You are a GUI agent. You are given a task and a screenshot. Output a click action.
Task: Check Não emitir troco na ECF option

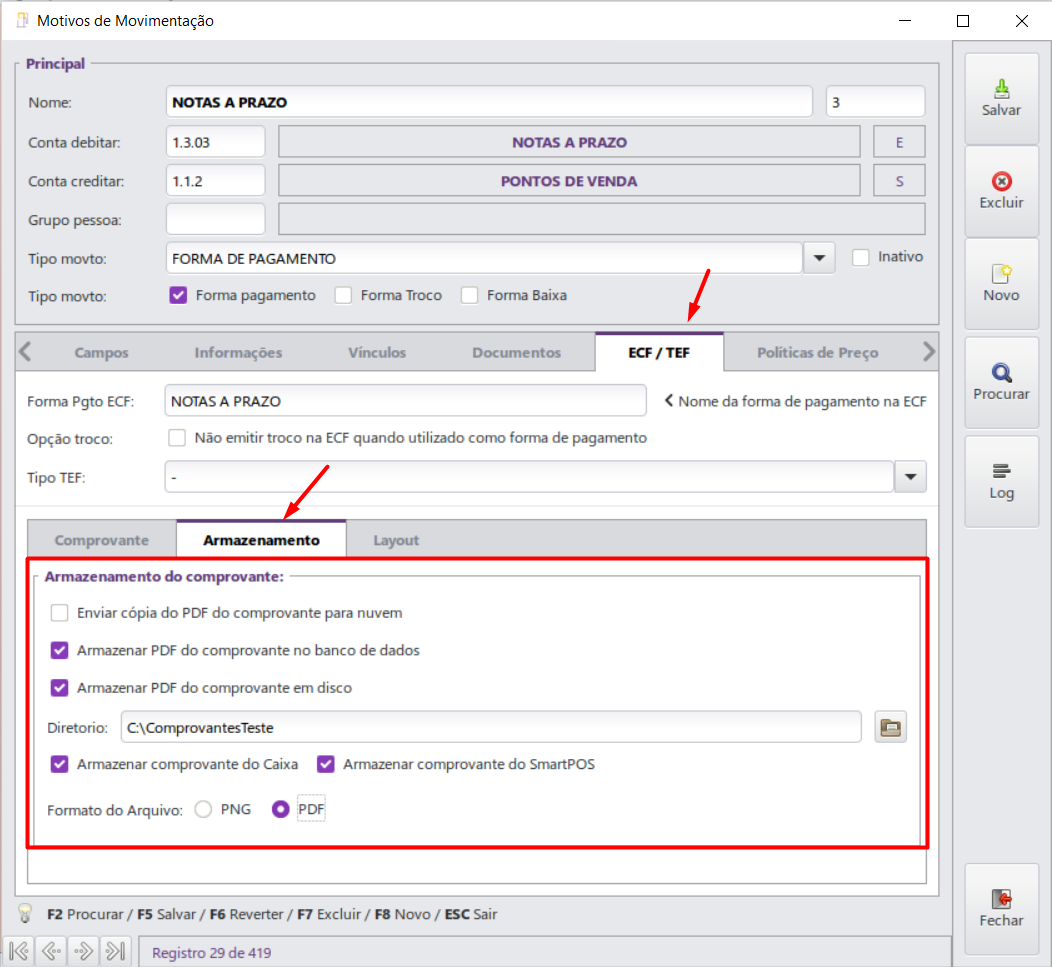click(176, 438)
